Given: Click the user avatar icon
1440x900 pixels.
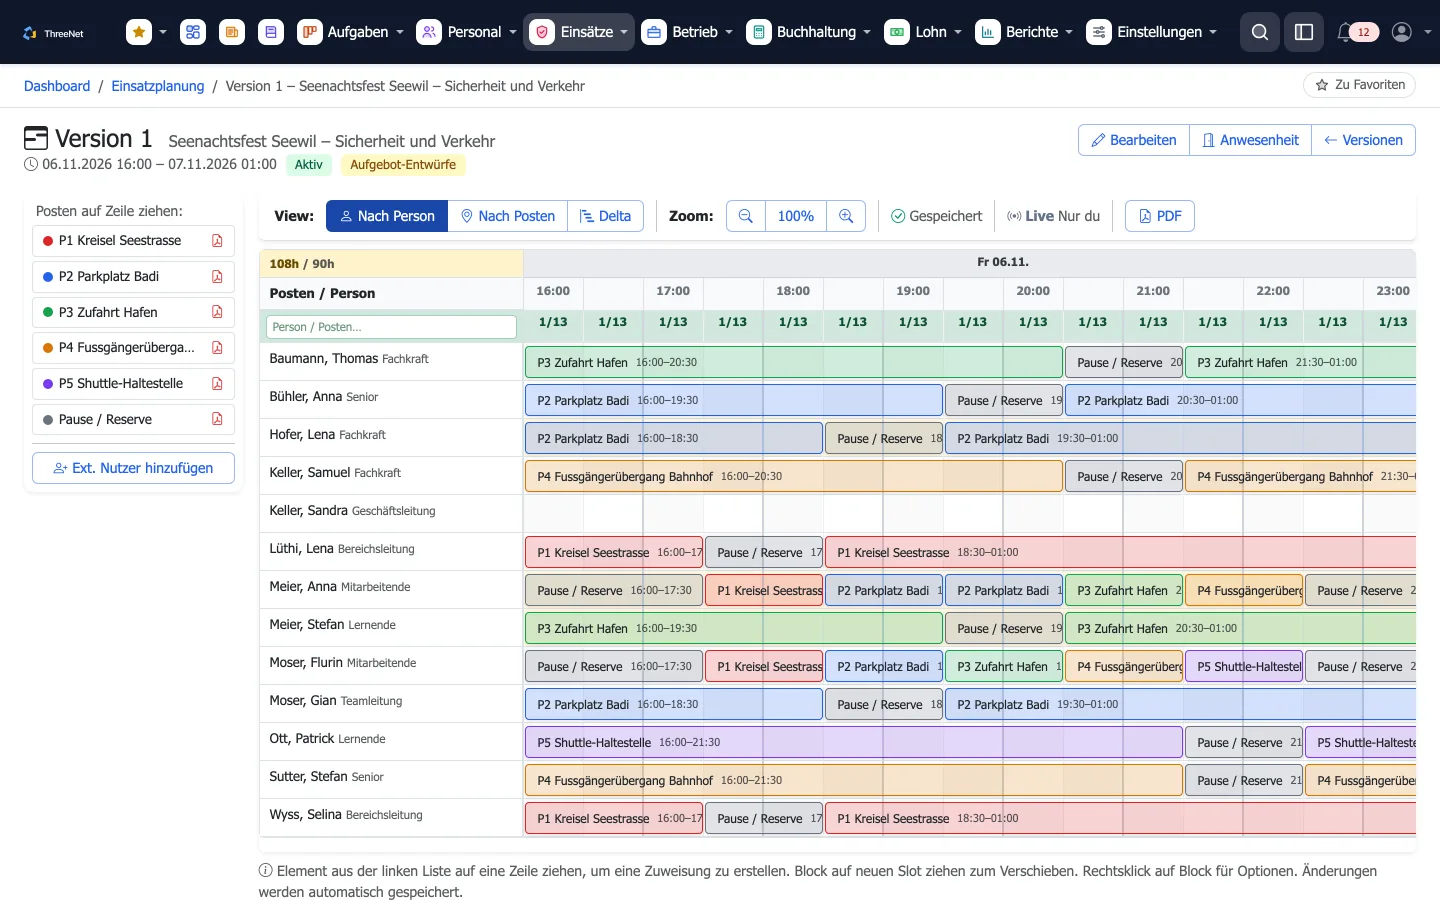Looking at the screenshot, I should coord(1402,32).
